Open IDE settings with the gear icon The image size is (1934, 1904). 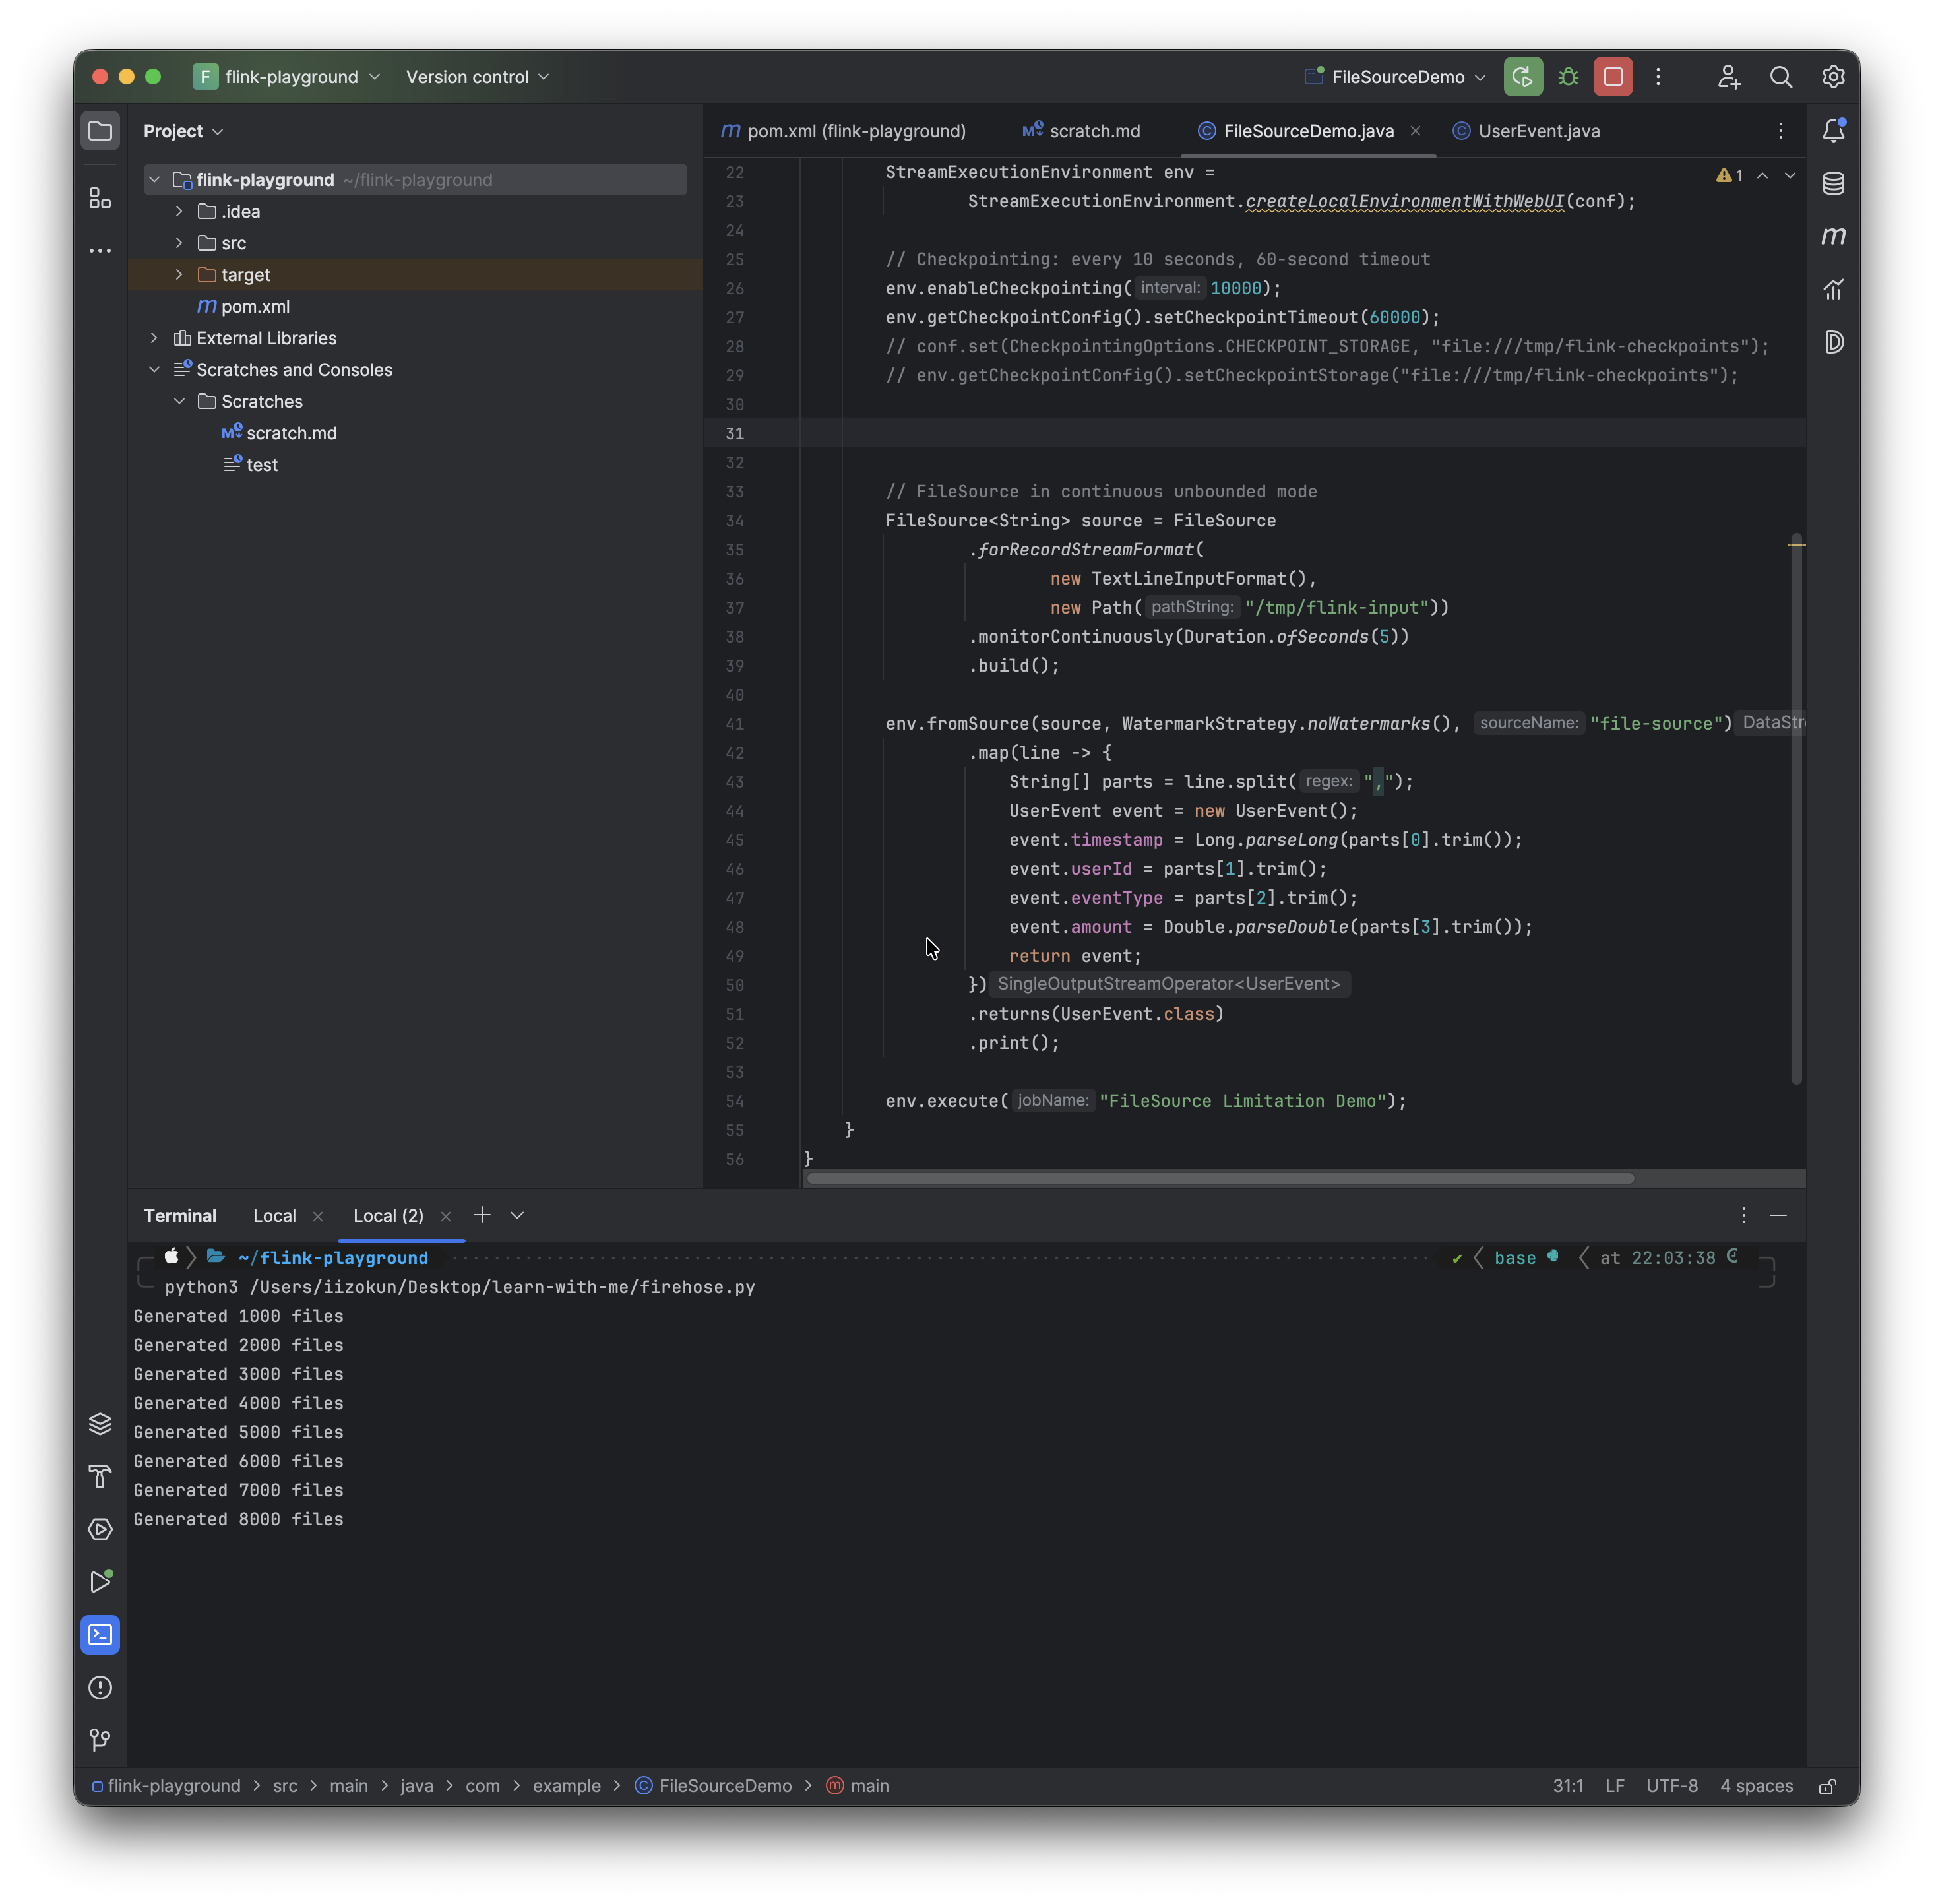[1832, 77]
